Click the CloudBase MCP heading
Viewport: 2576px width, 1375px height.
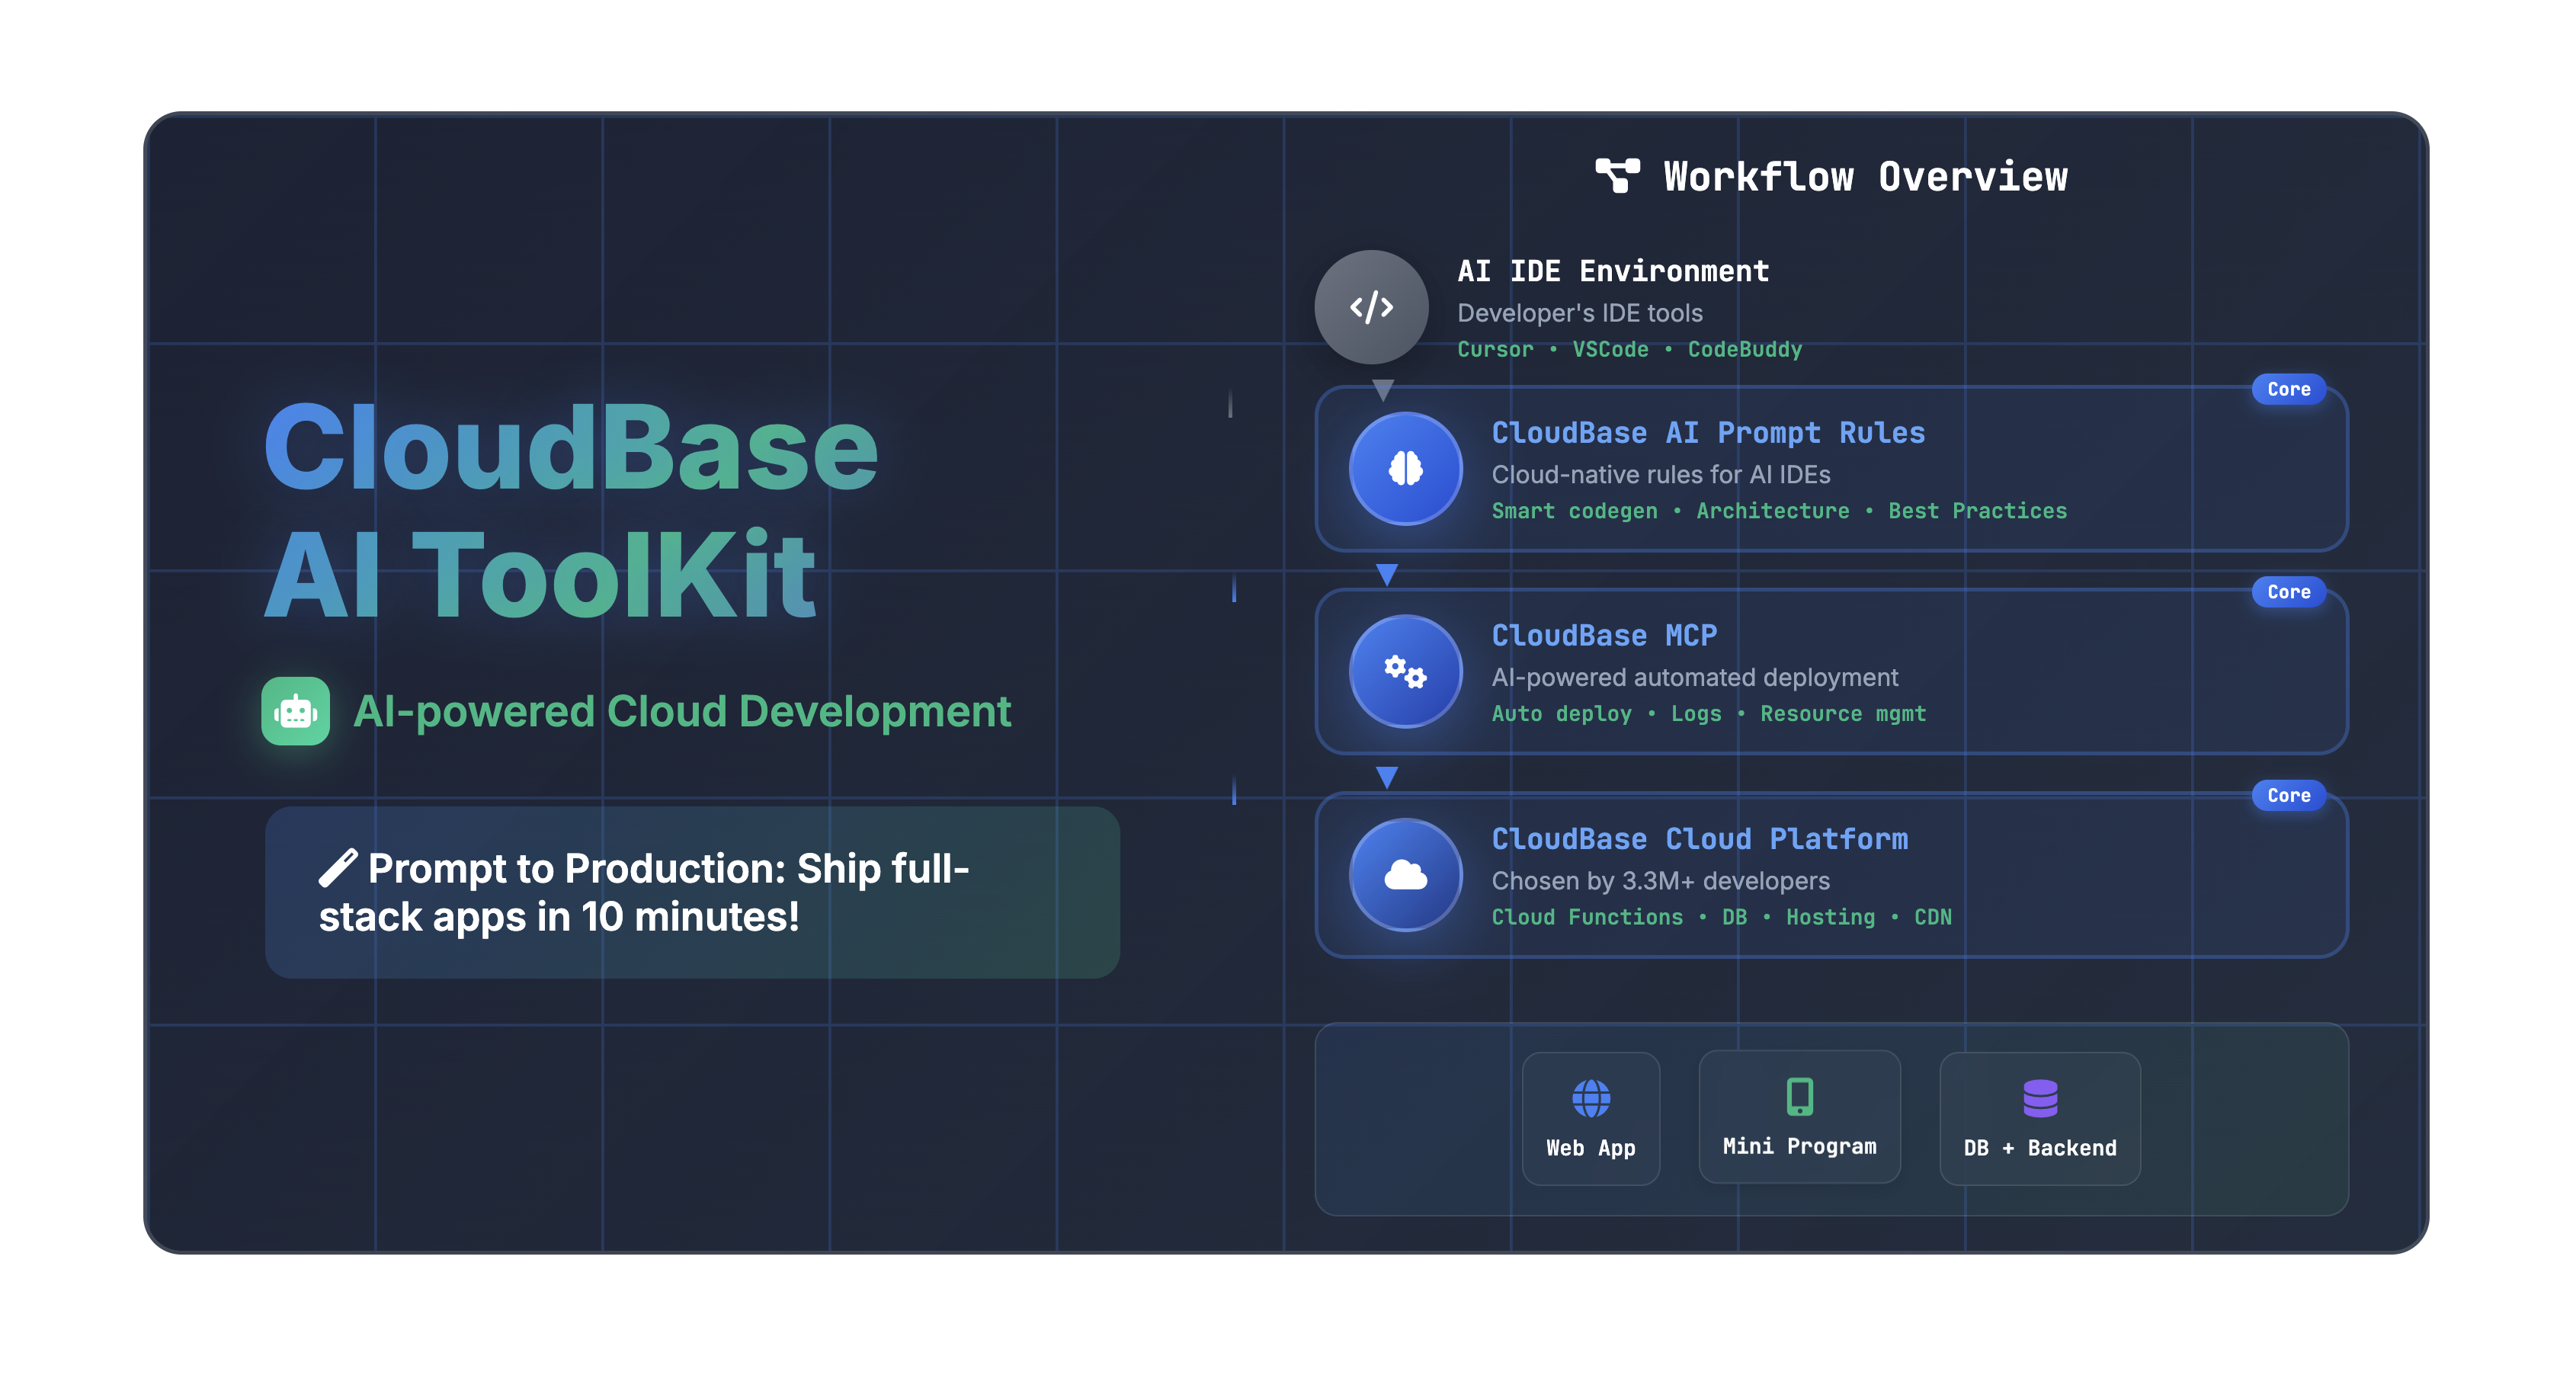1604,635
